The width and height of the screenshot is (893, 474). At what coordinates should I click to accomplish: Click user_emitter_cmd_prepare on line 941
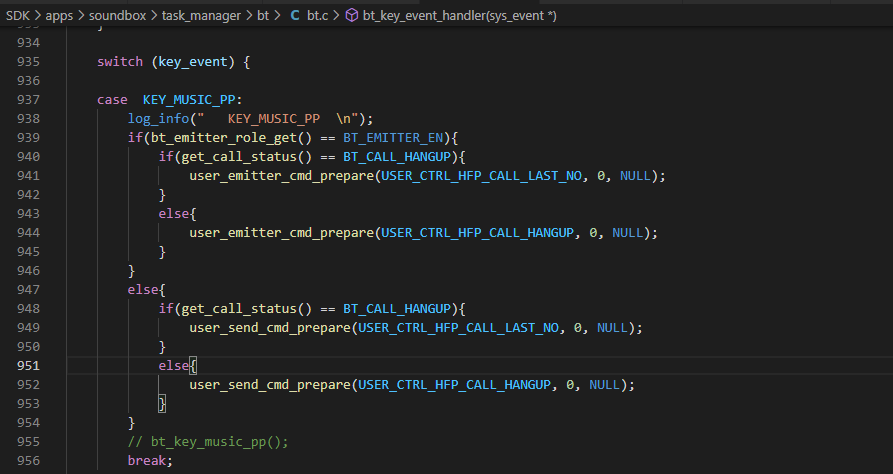[x=281, y=175]
